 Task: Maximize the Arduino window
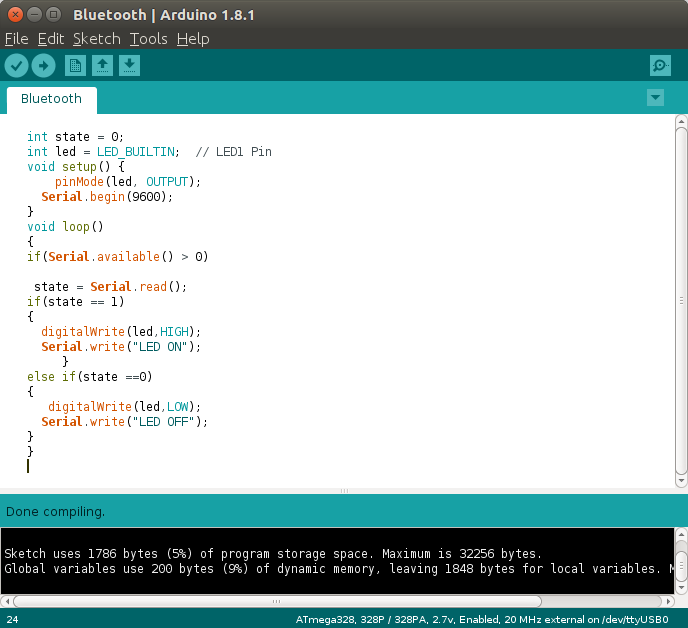tap(54, 15)
